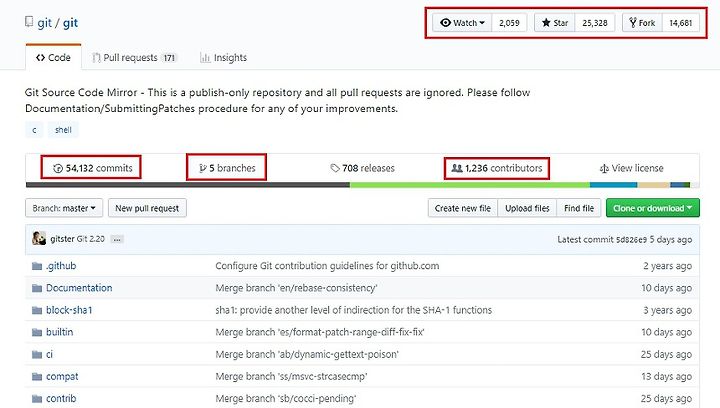Viewport: 720px width, 408px height.
Task: Expand commit message ellipsis button
Action: [117, 239]
